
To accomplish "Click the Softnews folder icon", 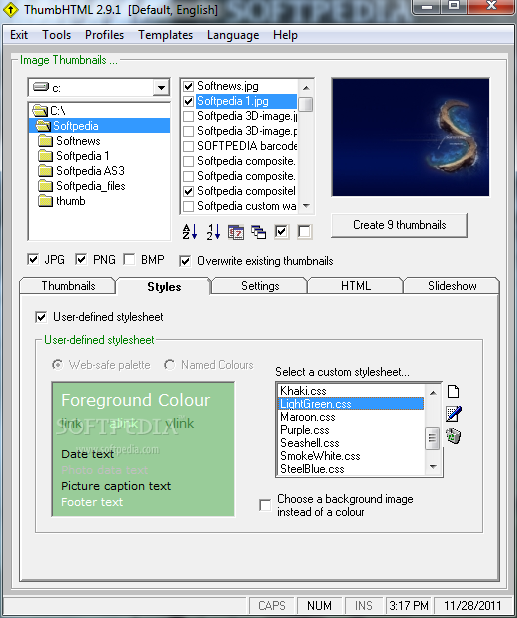I will [46, 141].
